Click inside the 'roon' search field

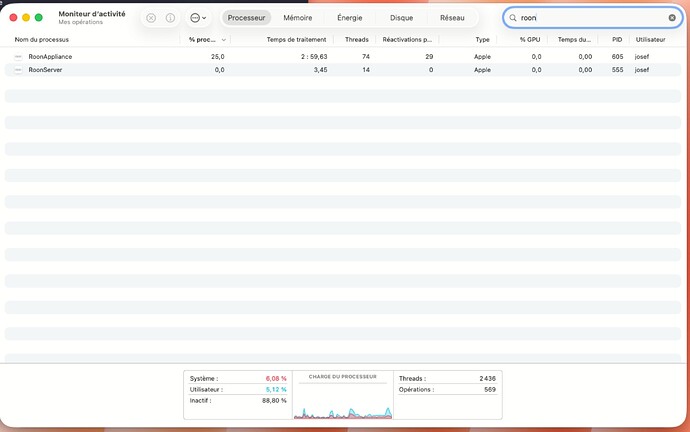pos(590,18)
